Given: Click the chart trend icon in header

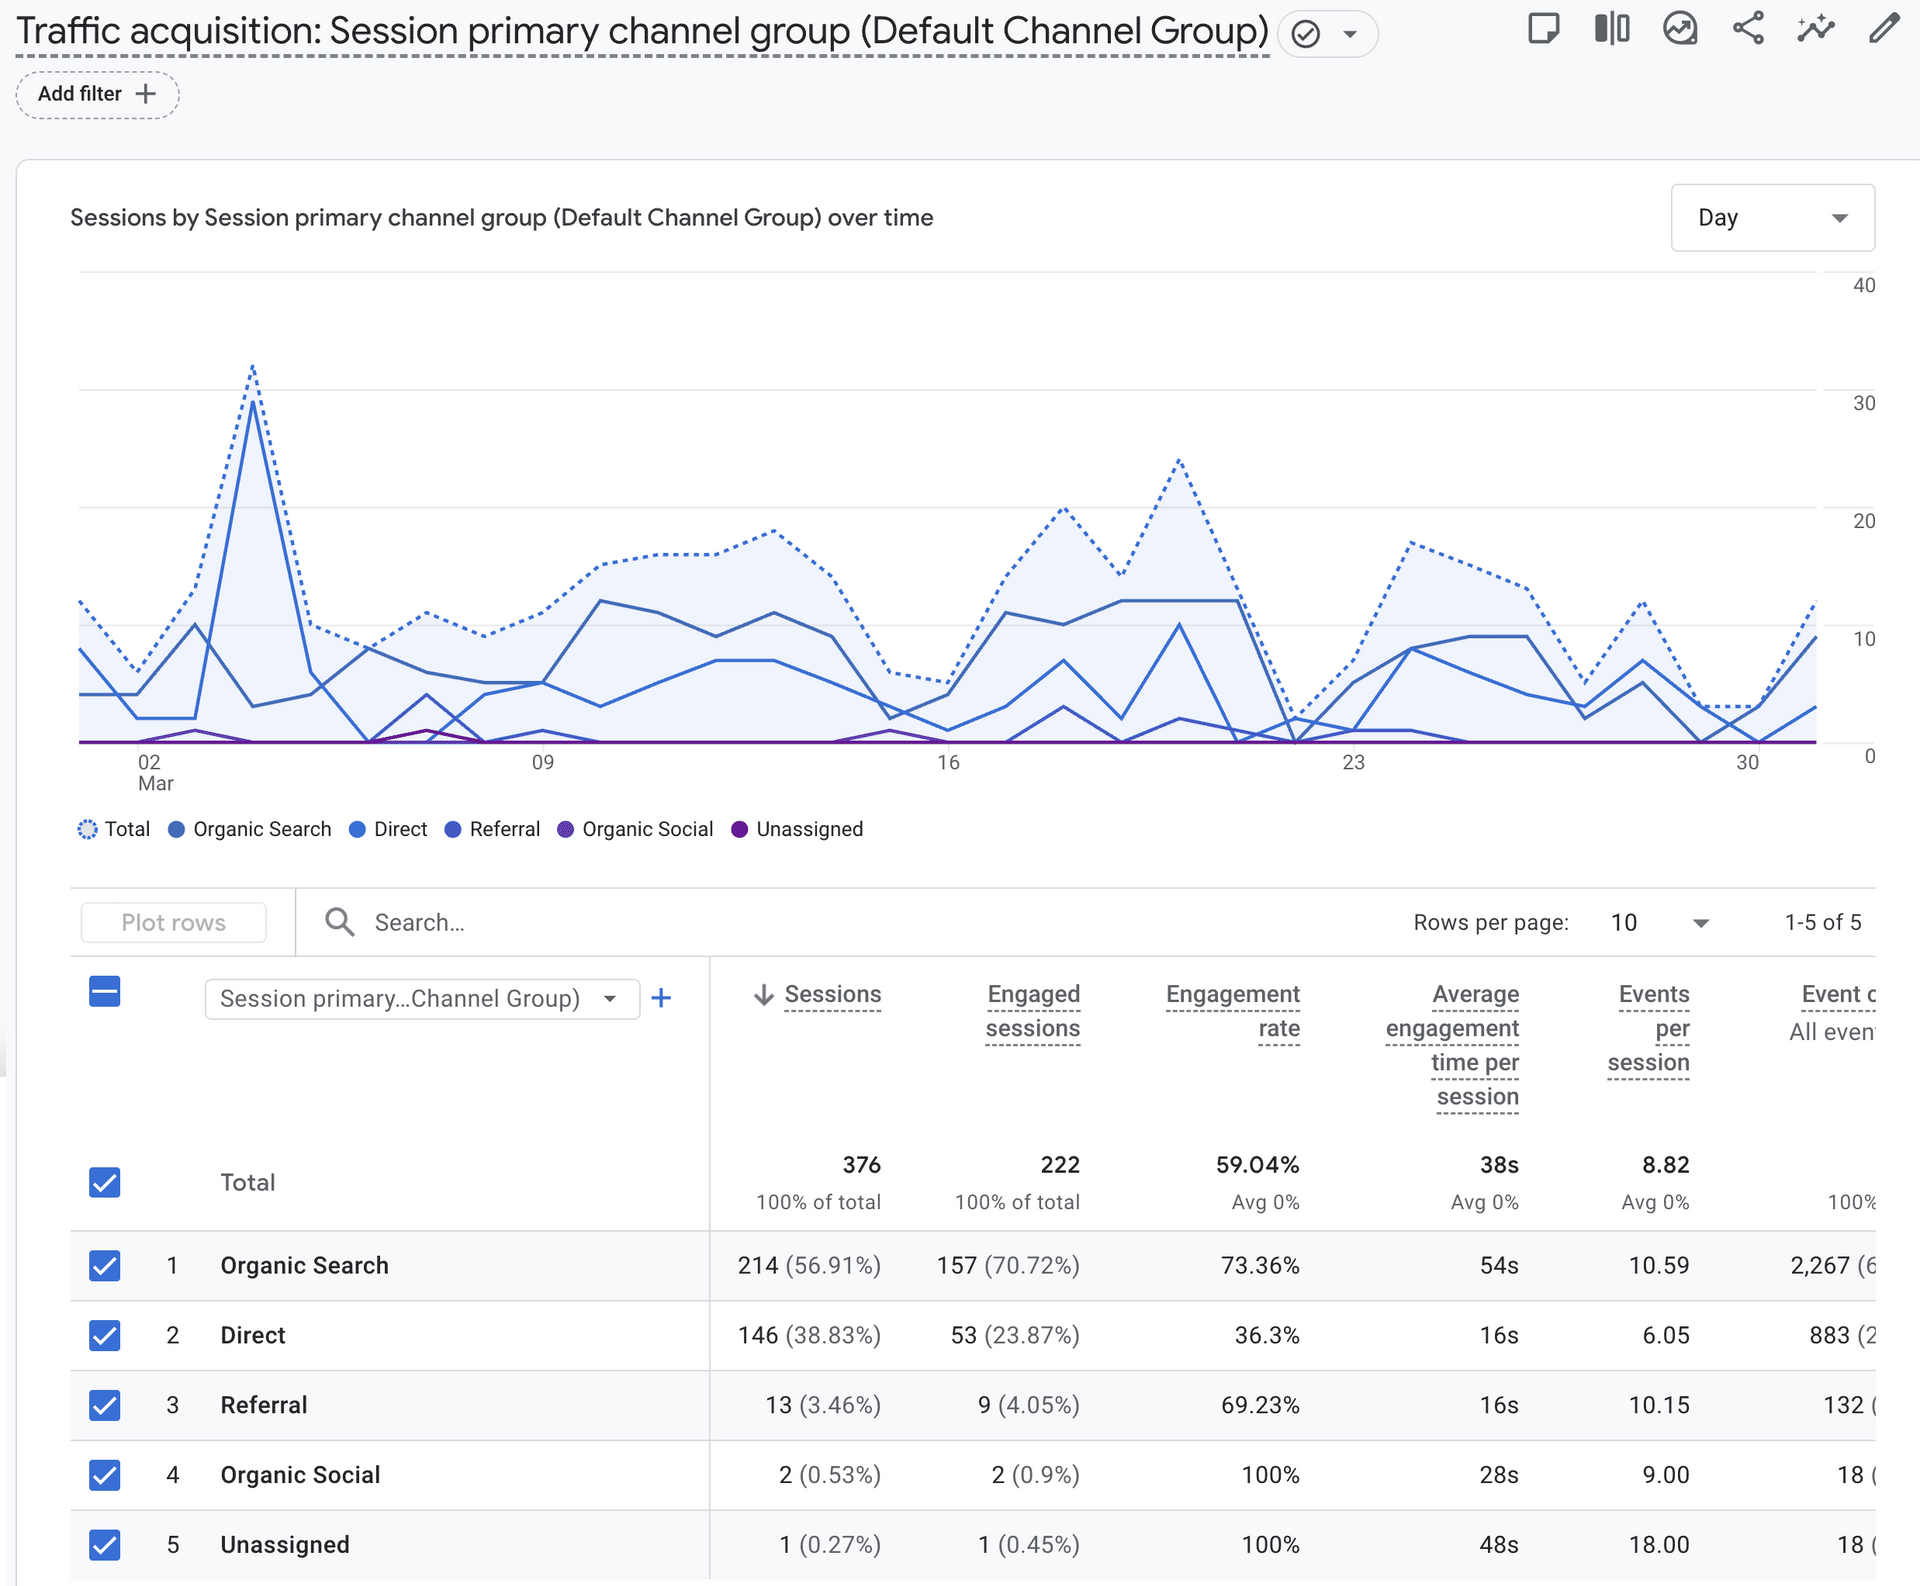Looking at the screenshot, I should (x=1679, y=29).
